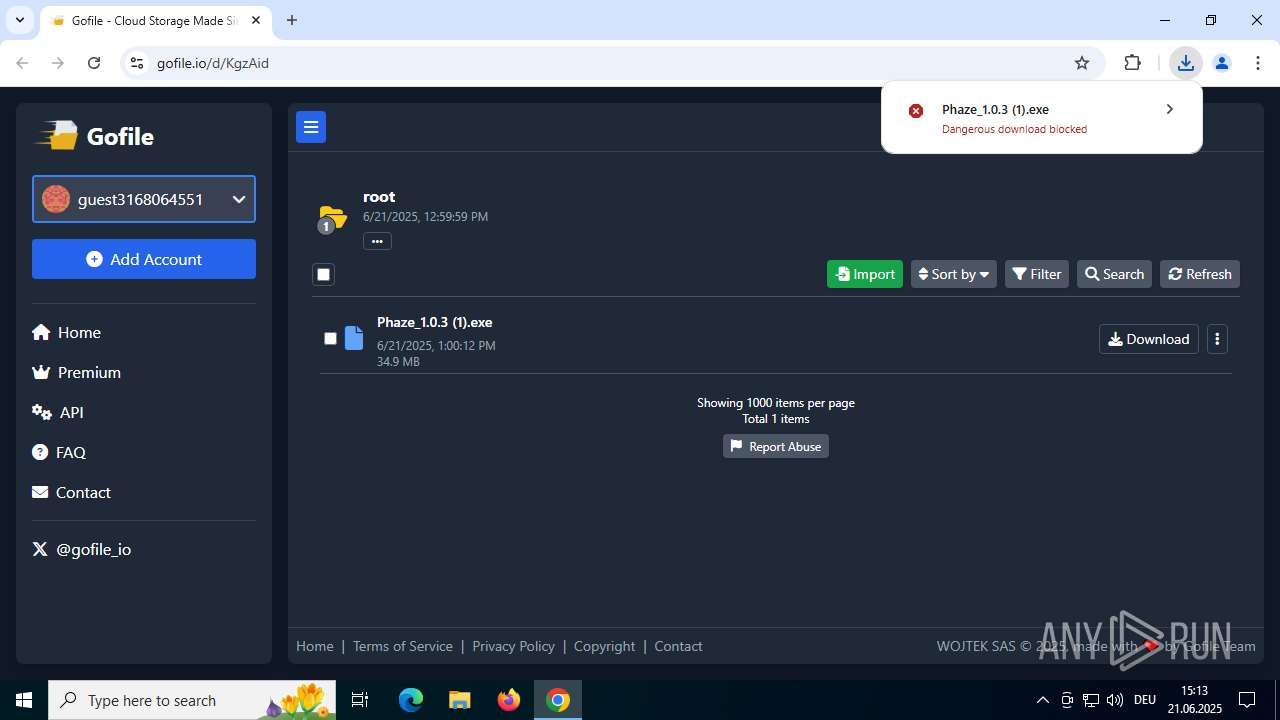Open Terms of Service link
The height and width of the screenshot is (720, 1280).
(403, 646)
